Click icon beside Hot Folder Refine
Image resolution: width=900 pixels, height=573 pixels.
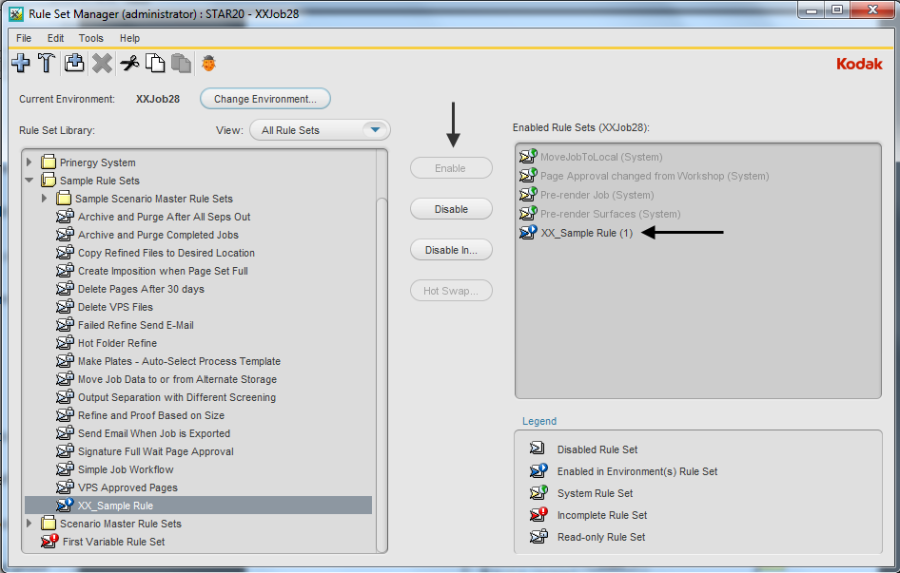[x=65, y=343]
